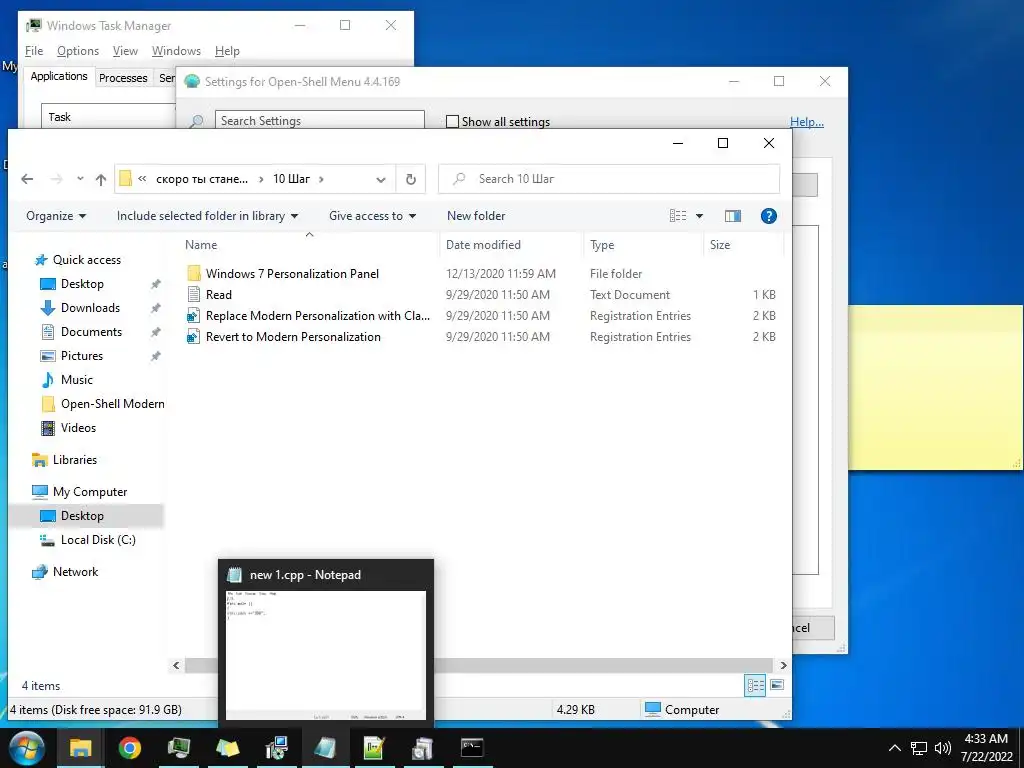Select Windows 7 Personalization Panel folder icon
This screenshot has height=768, width=1024.
(193, 274)
